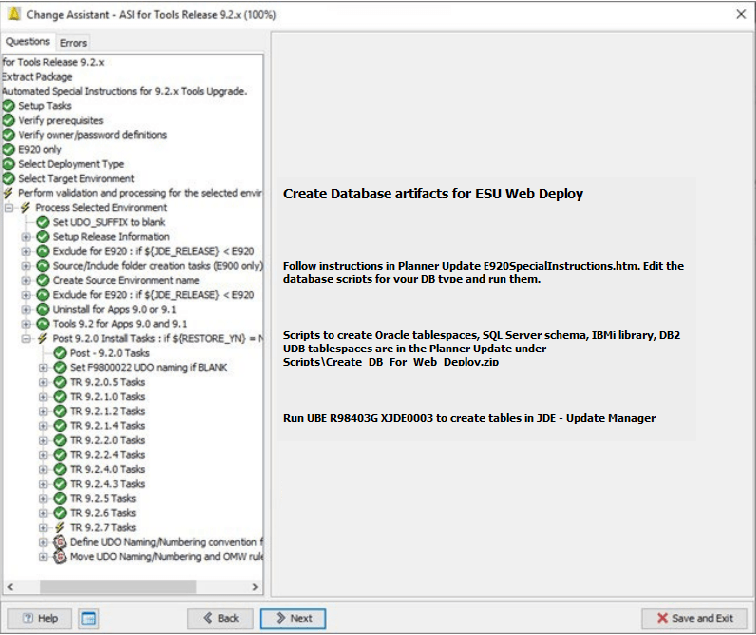
Task: Click 'Create Database artifacts for ESU Web Deploy' heading
Action: (x=433, y=193)
